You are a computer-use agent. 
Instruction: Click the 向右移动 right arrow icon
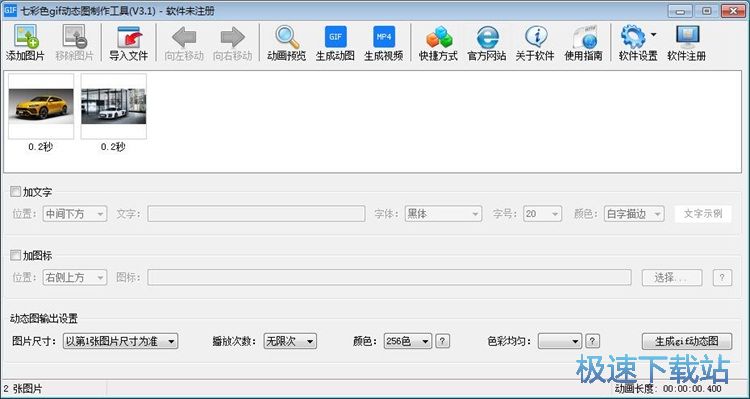pyautogui.click(x=232, y=37)
